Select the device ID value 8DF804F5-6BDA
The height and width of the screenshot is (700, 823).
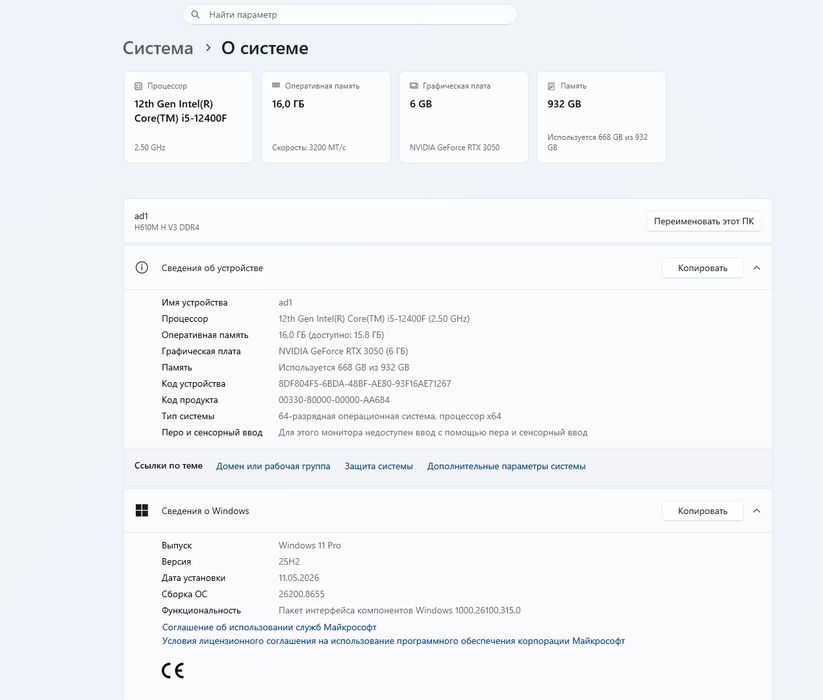click(365, 384)
